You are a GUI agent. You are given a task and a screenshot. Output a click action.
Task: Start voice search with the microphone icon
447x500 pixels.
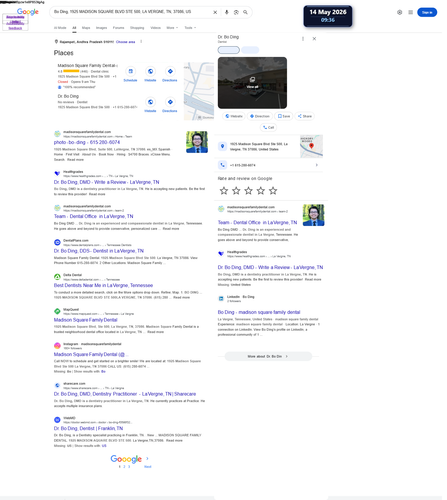[x=227, y=12]
